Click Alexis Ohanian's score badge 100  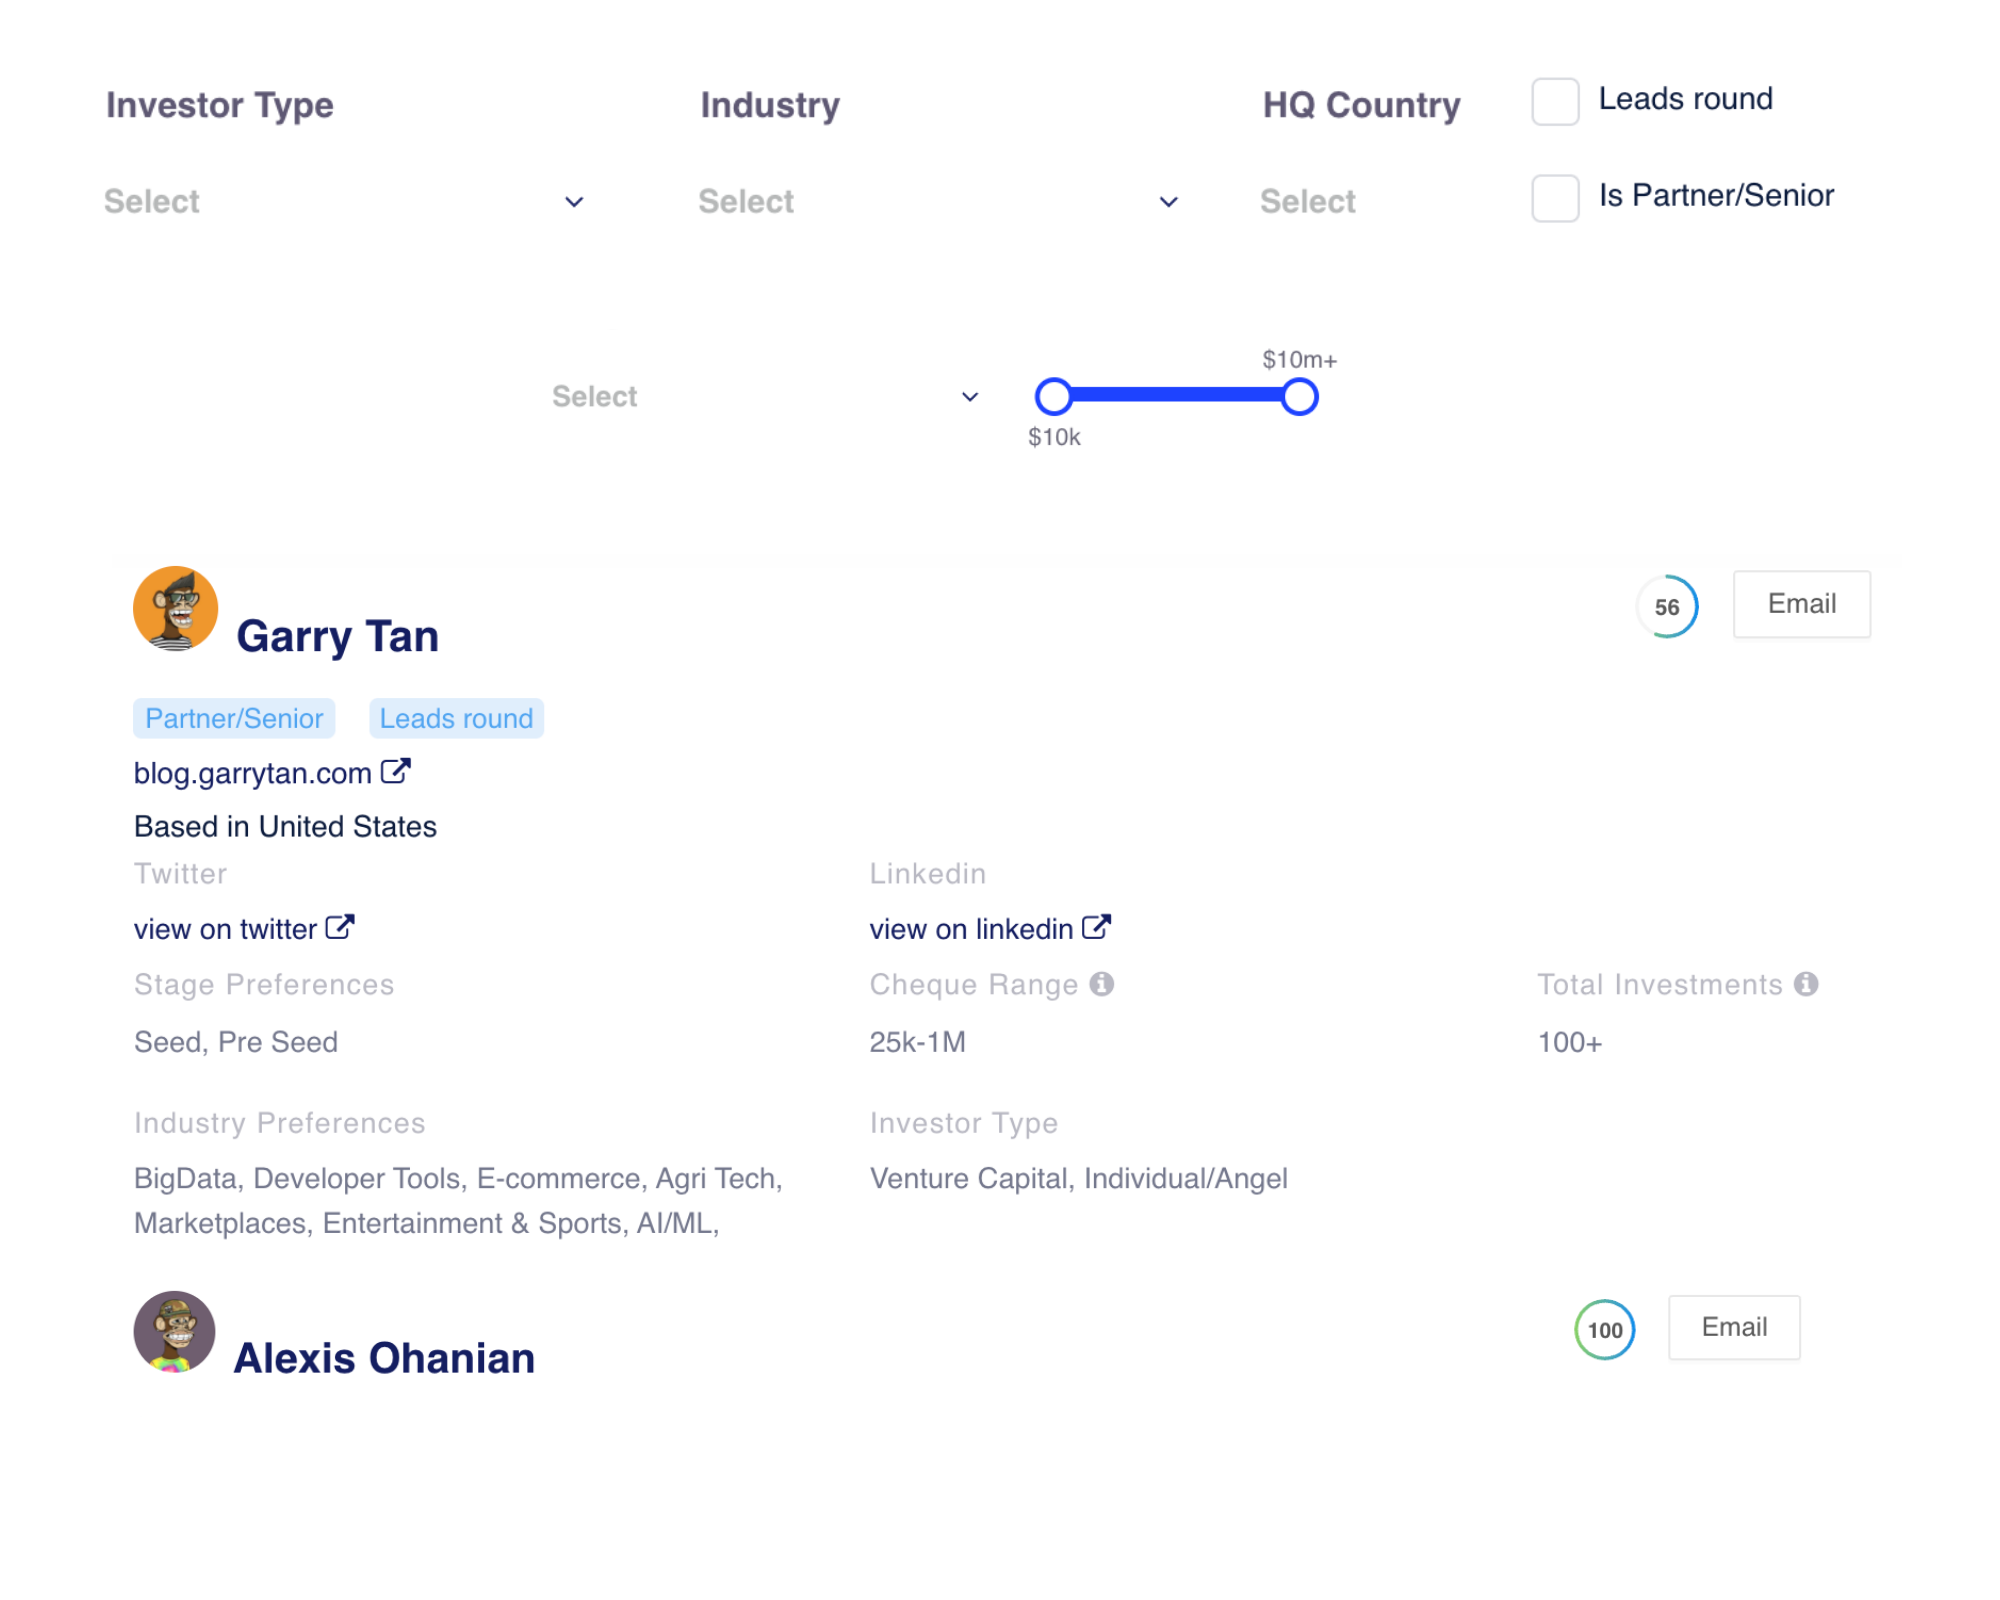pos(1605,1330)
